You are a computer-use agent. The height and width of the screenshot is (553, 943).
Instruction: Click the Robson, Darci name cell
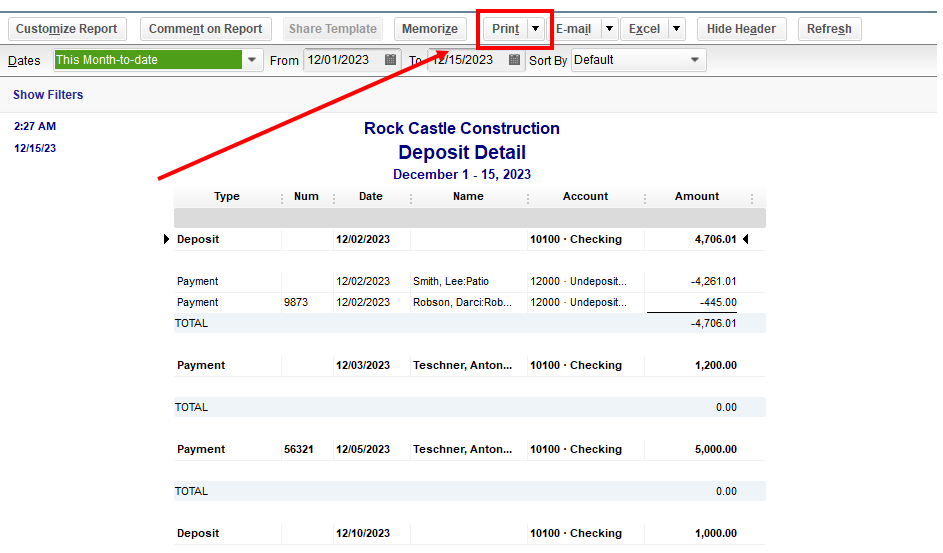462,302
